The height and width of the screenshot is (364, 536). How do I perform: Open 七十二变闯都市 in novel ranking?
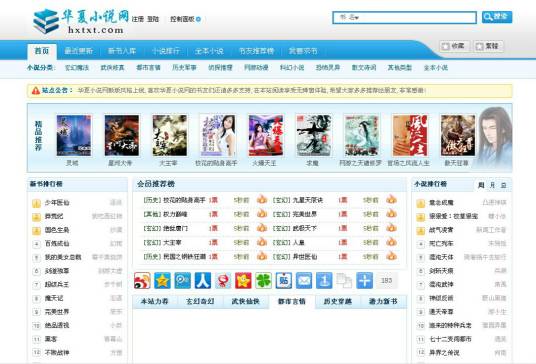pyautogui.click(x=450, y=339)
